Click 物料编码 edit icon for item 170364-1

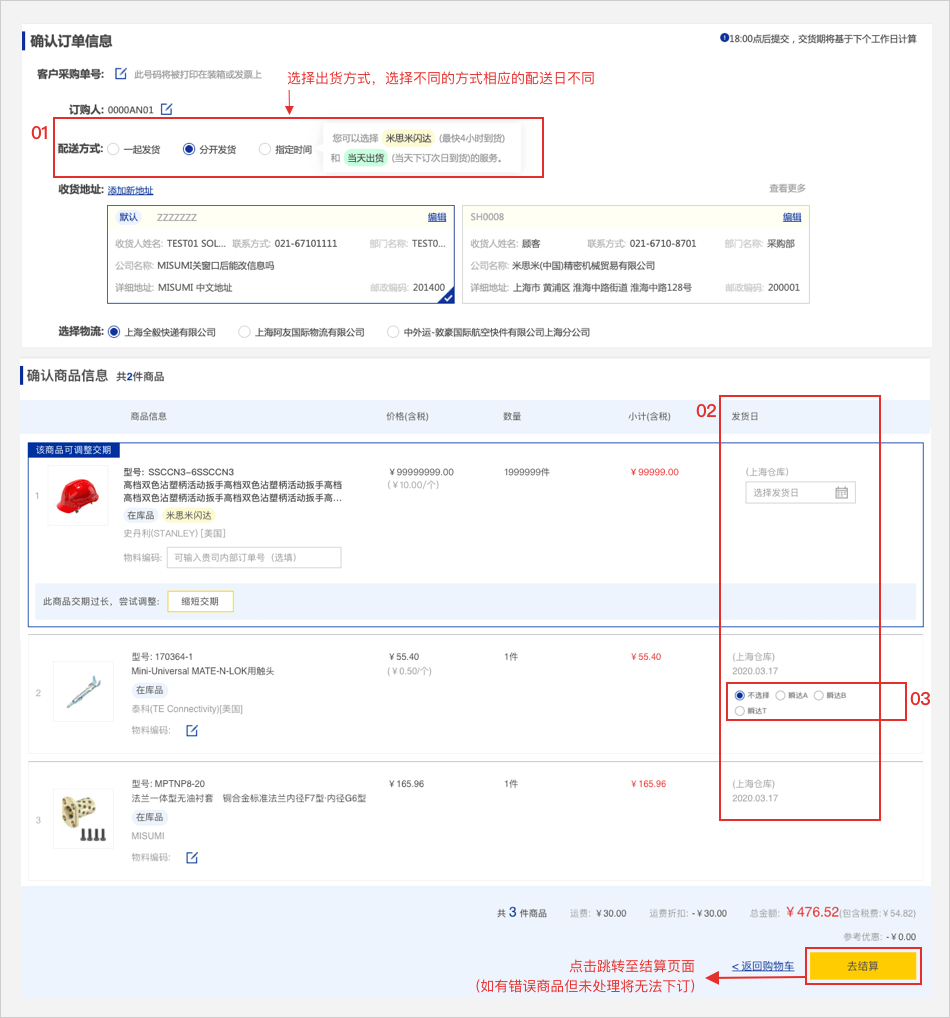coord(192,731)
